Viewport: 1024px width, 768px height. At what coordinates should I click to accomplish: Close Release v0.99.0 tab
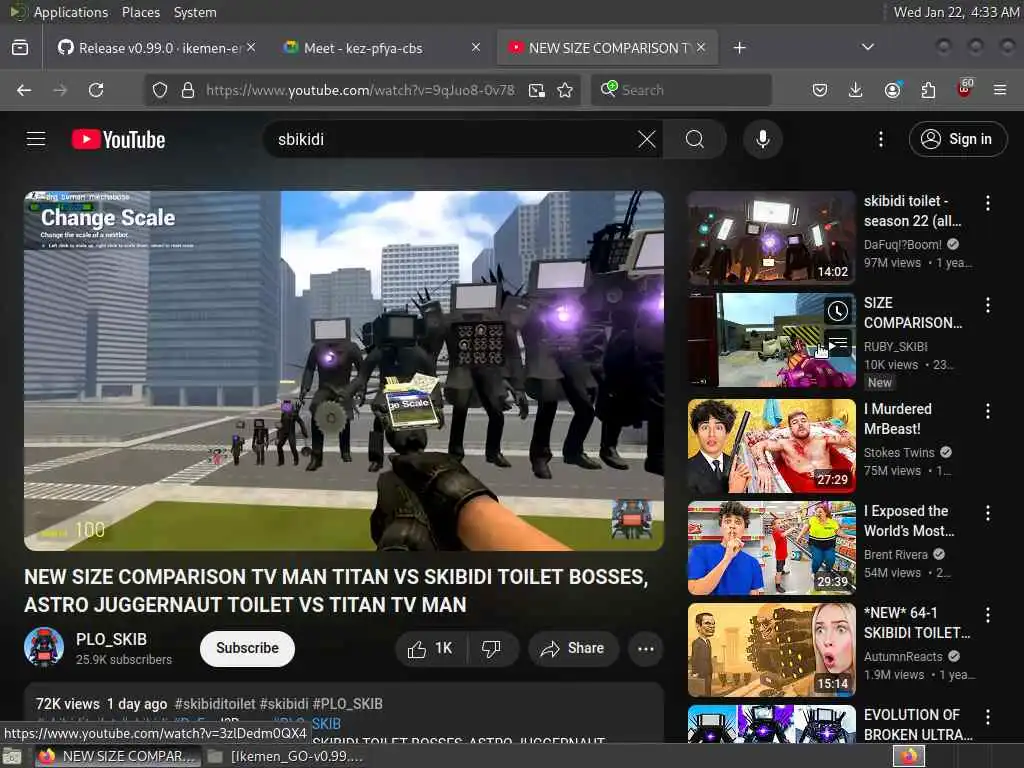(251, 48)
